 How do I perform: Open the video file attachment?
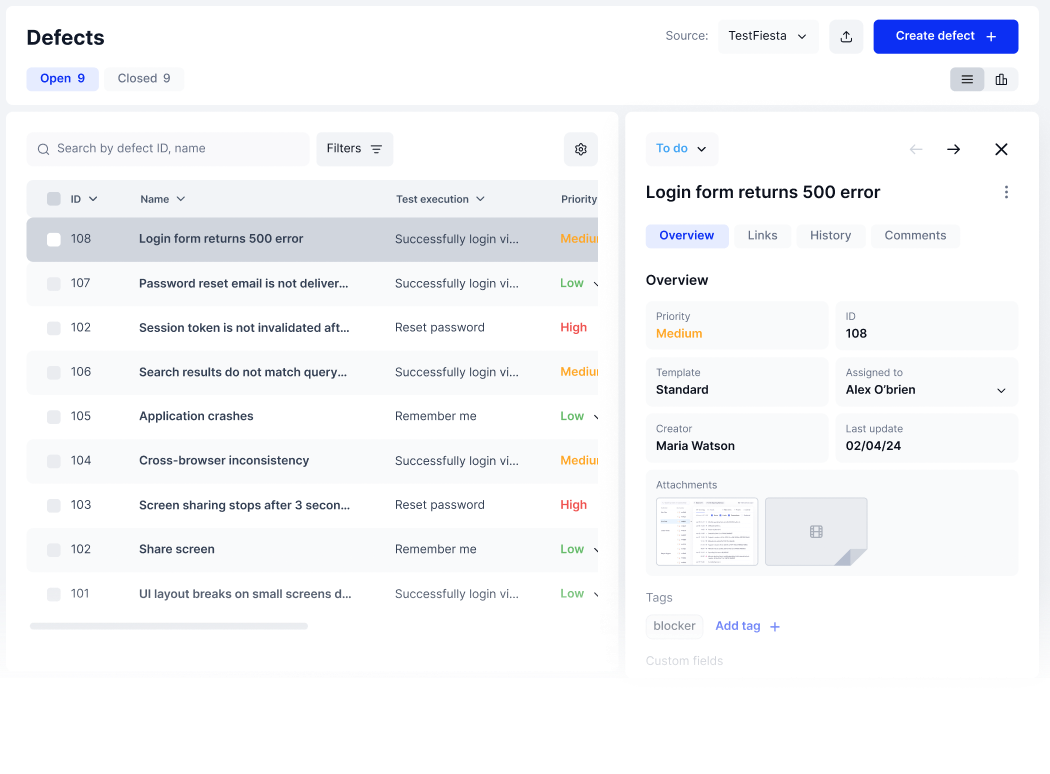coord(816,532)
